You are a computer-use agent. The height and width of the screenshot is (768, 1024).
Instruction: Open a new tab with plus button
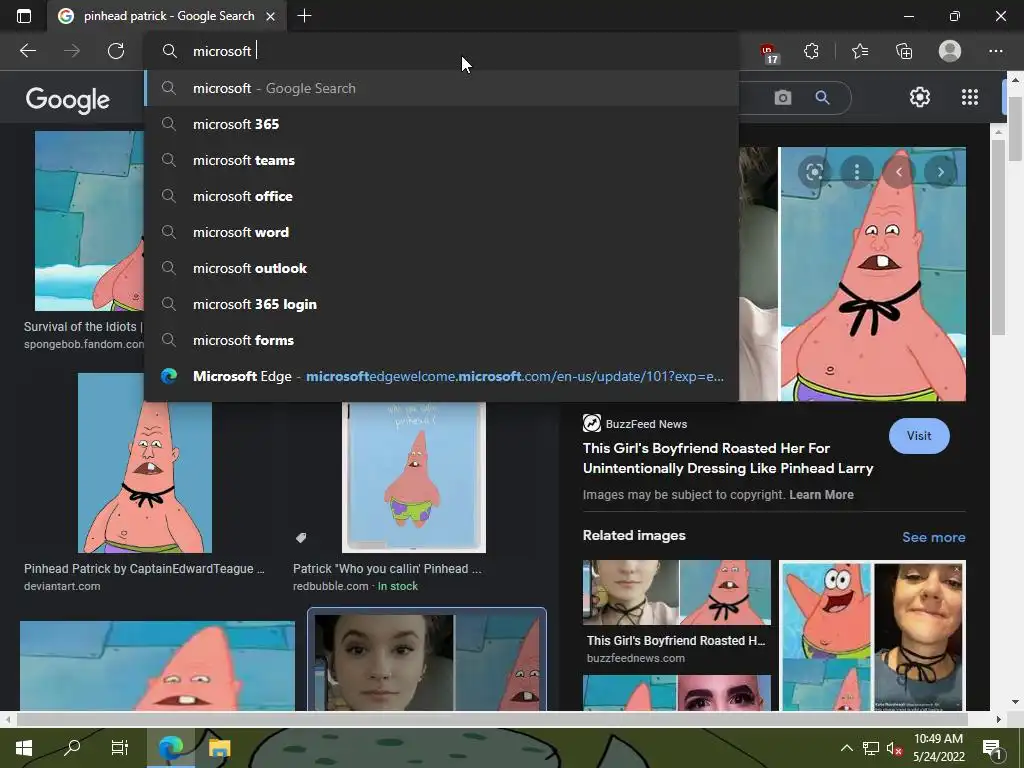pos(304,16)
